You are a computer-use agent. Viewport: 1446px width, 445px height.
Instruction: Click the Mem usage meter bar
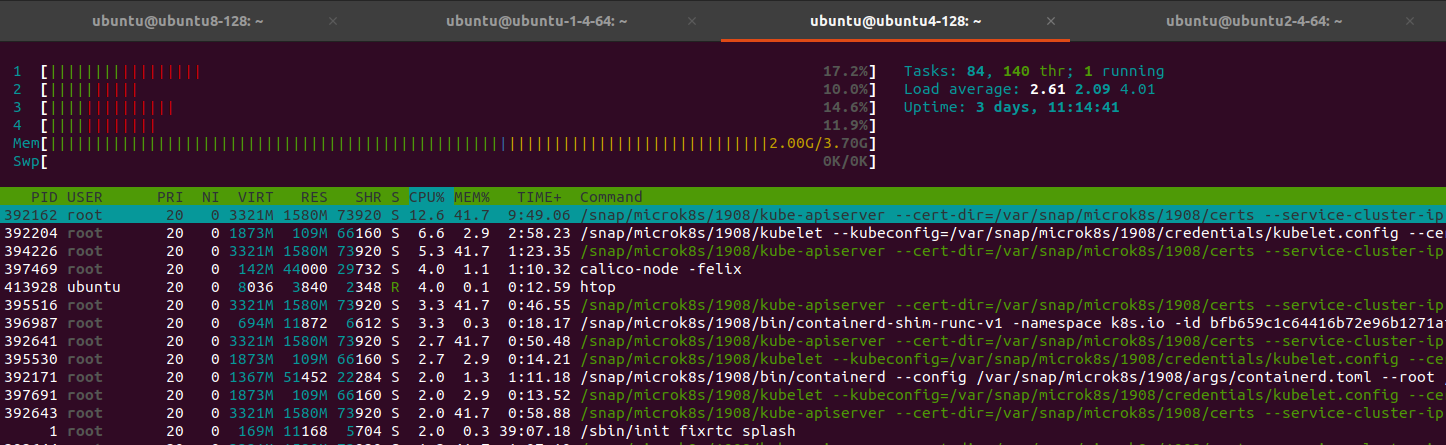tap(443, 144)
